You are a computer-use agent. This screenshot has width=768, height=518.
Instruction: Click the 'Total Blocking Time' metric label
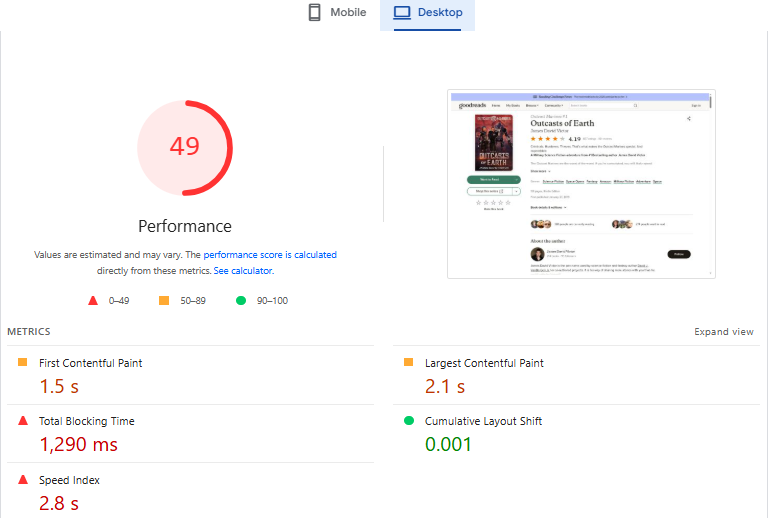click(87, 421)
